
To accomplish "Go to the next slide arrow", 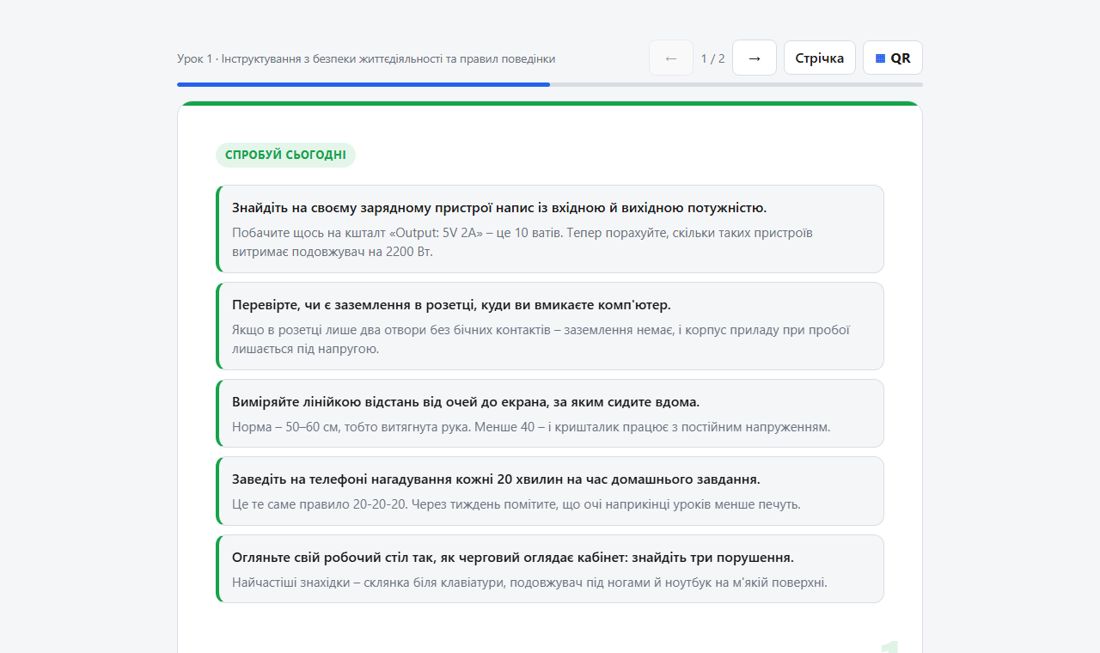I will click(x=754, y=58).
